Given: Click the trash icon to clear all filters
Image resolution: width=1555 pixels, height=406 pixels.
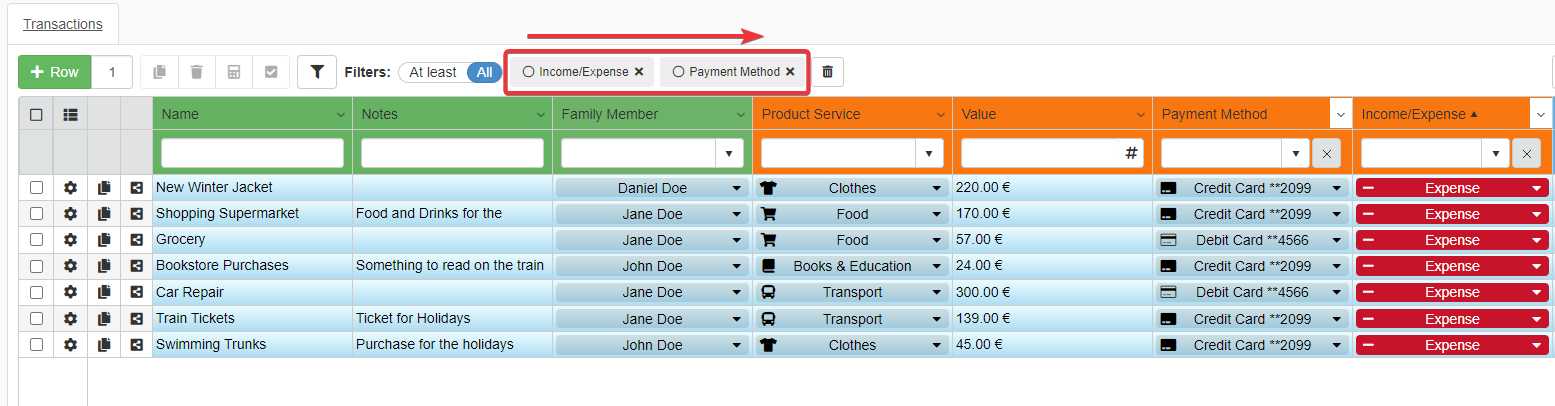Looking at the screenshot, I should (x=827, y=72).
